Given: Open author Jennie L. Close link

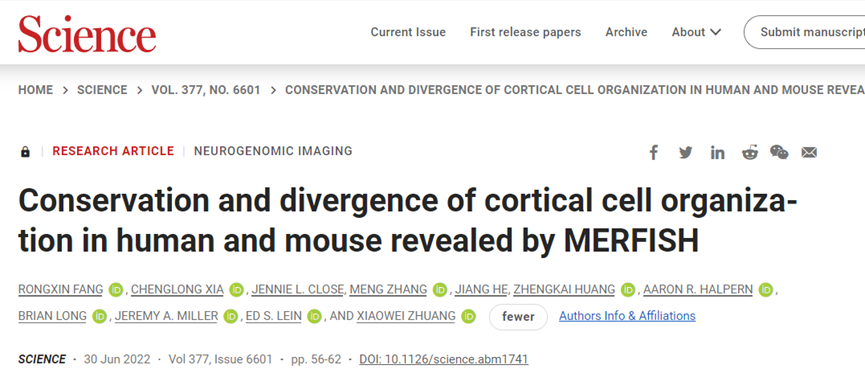Looking at the screenshot, I should click(x=287, y=290).
